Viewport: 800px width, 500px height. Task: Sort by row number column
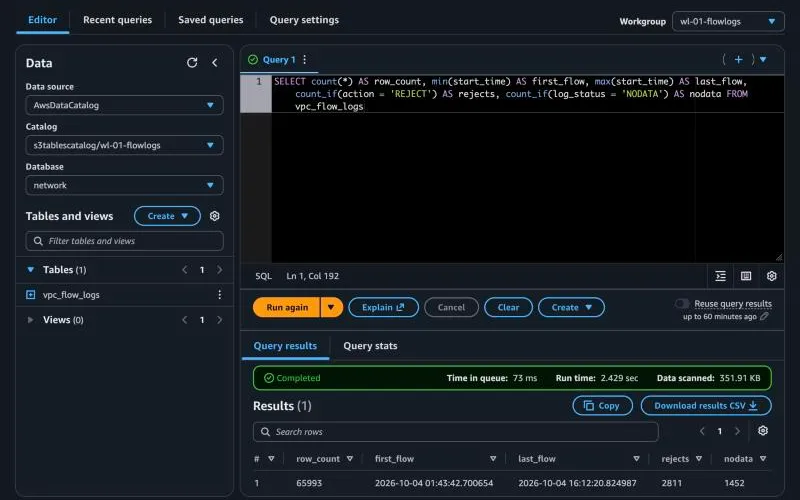coord(271,459)
